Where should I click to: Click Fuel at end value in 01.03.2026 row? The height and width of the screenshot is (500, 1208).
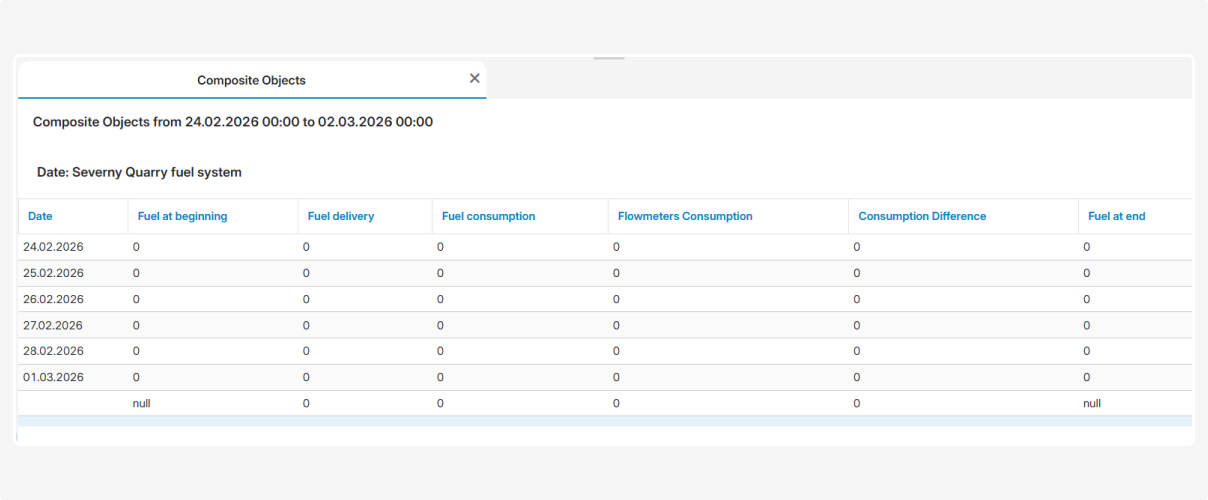(1087, 377)
